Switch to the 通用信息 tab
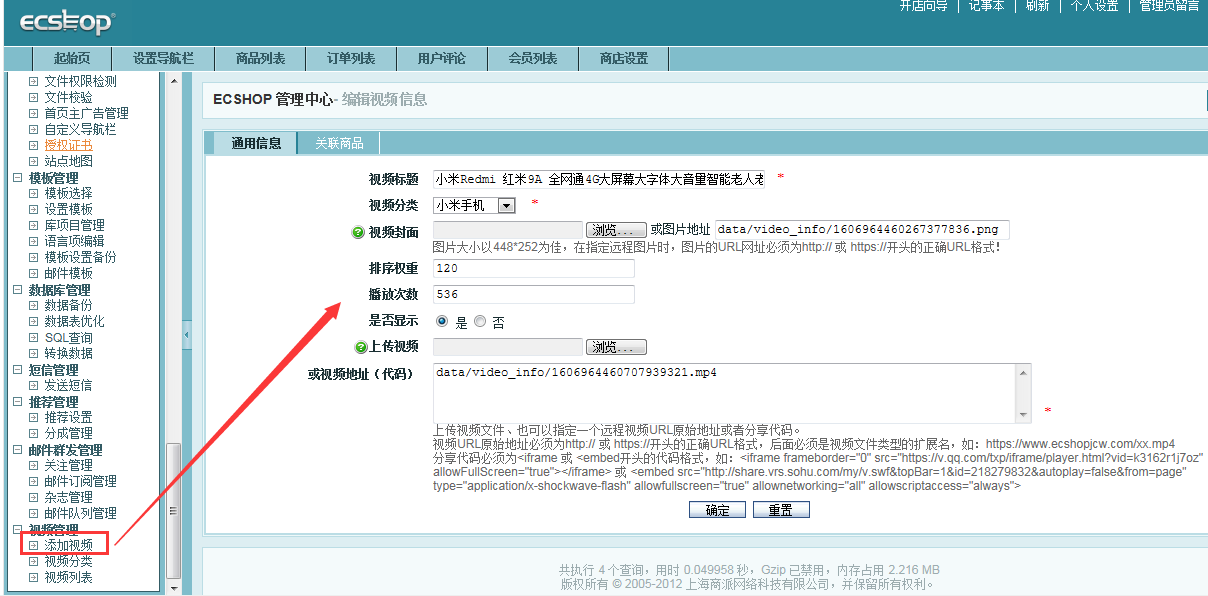1208x596 pixels. 256,143
